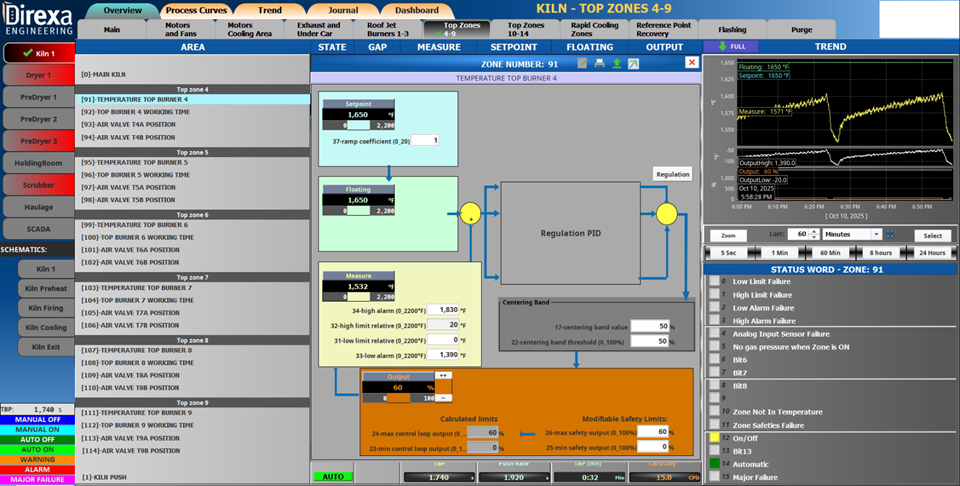Click the left yellow summing junction circle

(x=470, y=214)
